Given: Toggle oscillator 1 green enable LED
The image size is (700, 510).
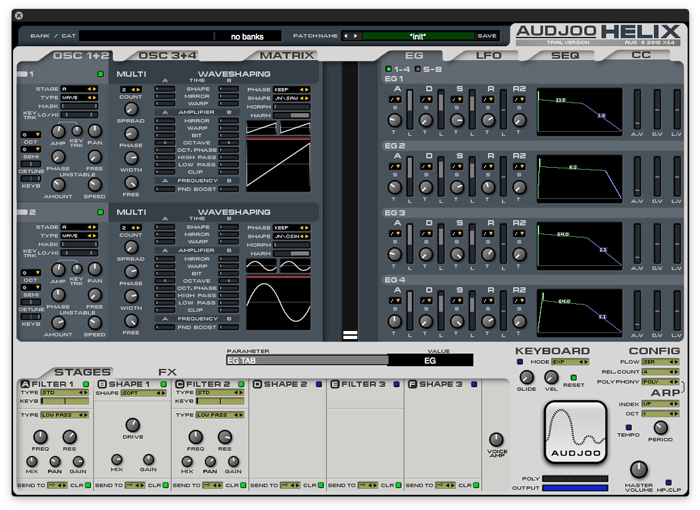Looking at the screenshot, I should (x=100, y=75).
